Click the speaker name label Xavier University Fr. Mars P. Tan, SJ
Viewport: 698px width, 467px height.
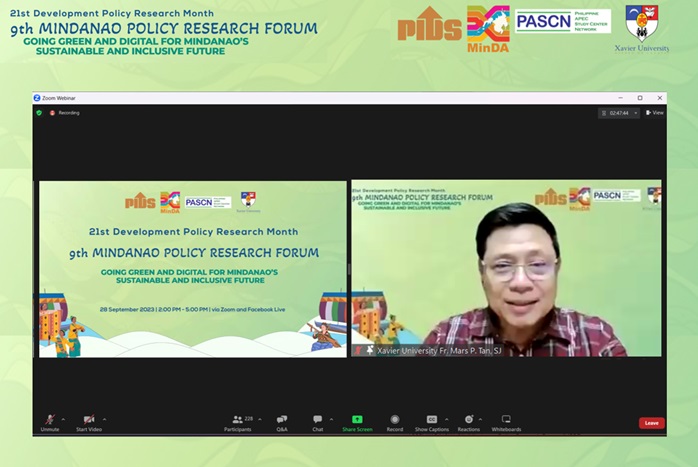click(x=439, y=351)
